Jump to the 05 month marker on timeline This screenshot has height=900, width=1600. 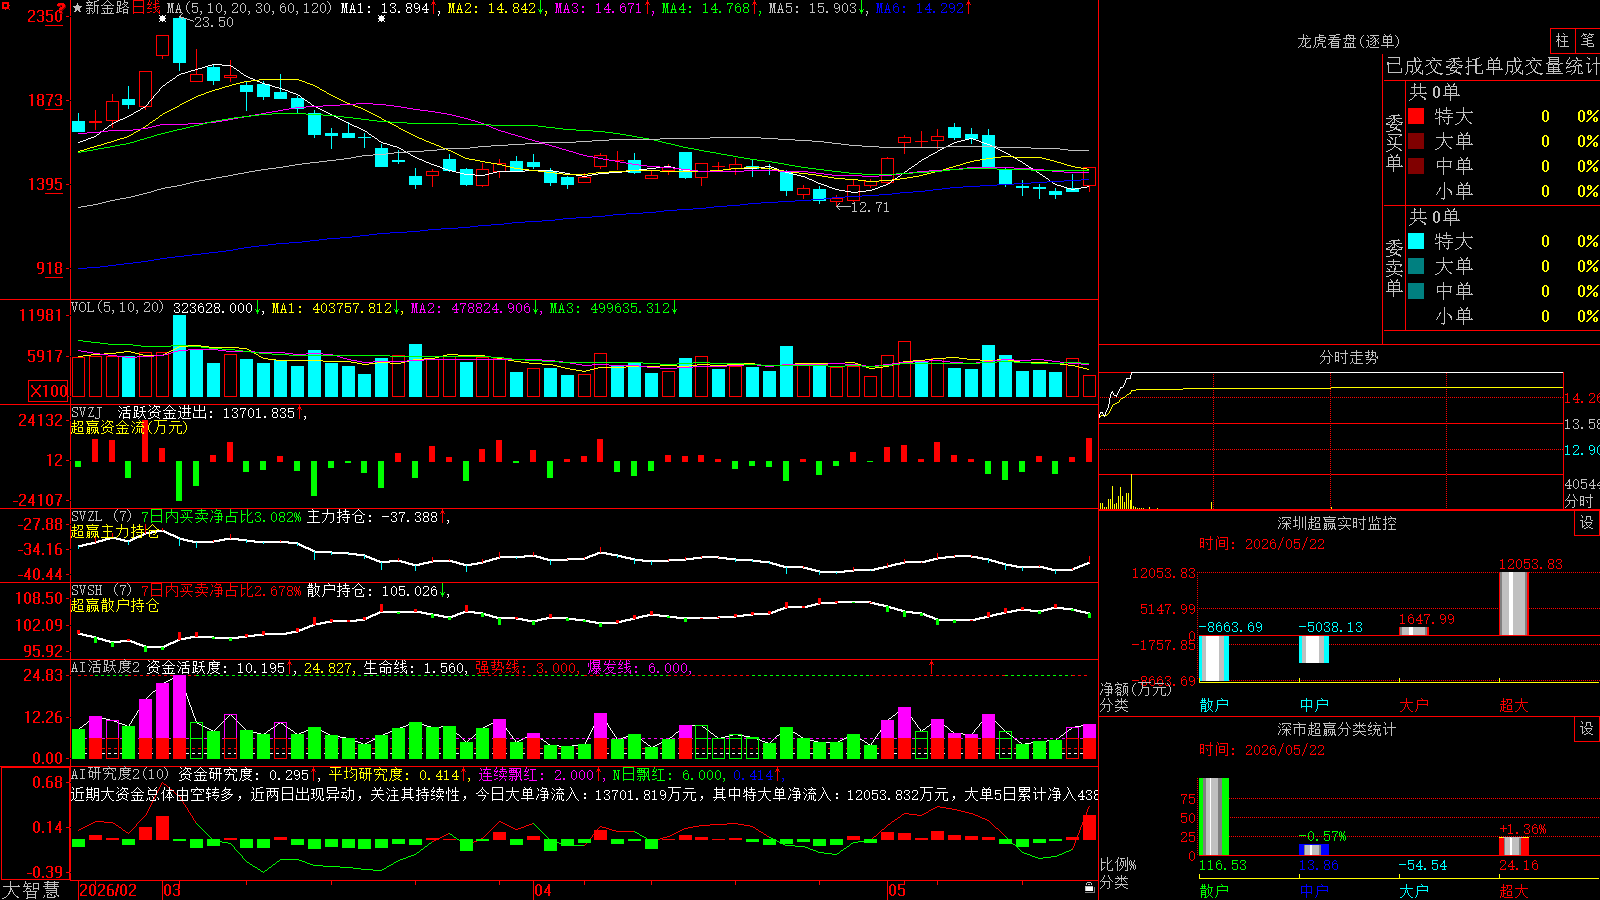click(x=897, y=890)
